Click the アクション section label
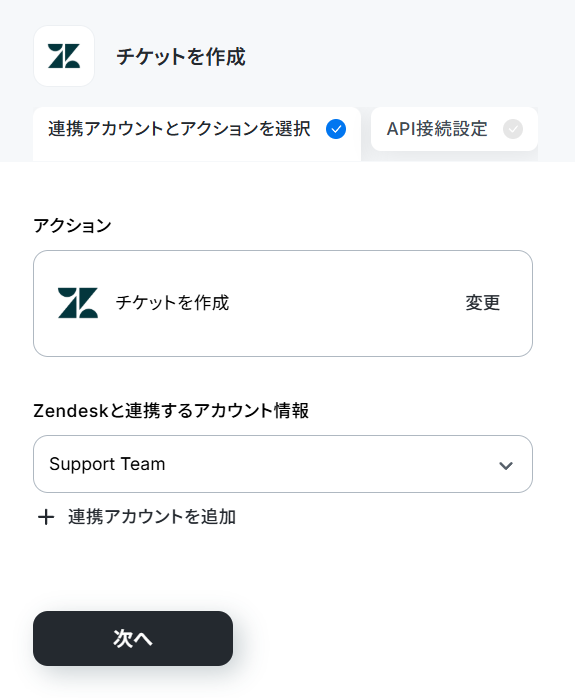This screenshot has height=698, width=575. (72, 226)
